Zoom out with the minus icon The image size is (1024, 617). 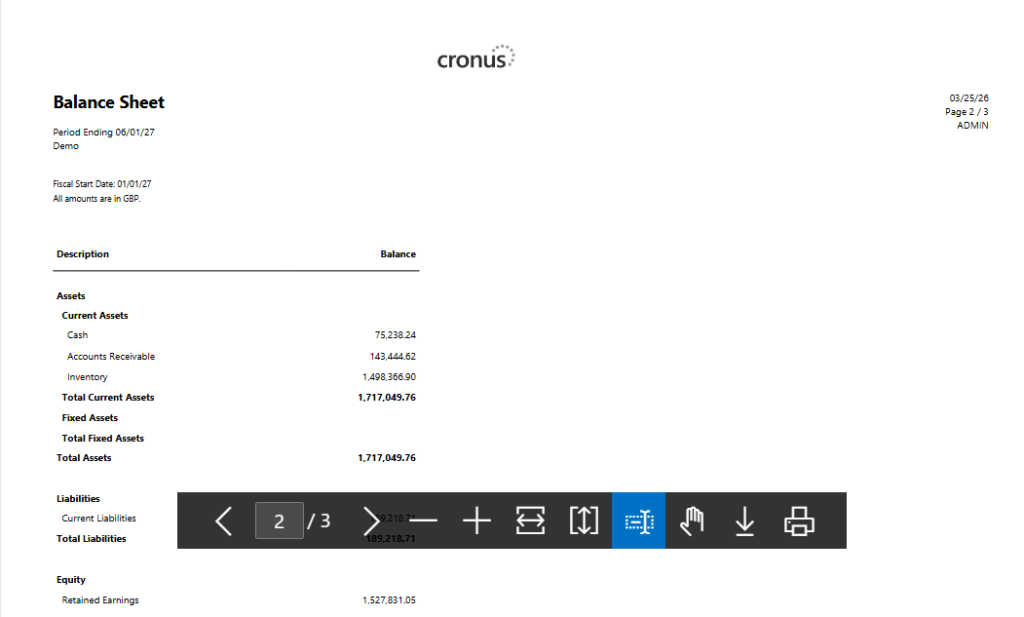tap(424, 520)
